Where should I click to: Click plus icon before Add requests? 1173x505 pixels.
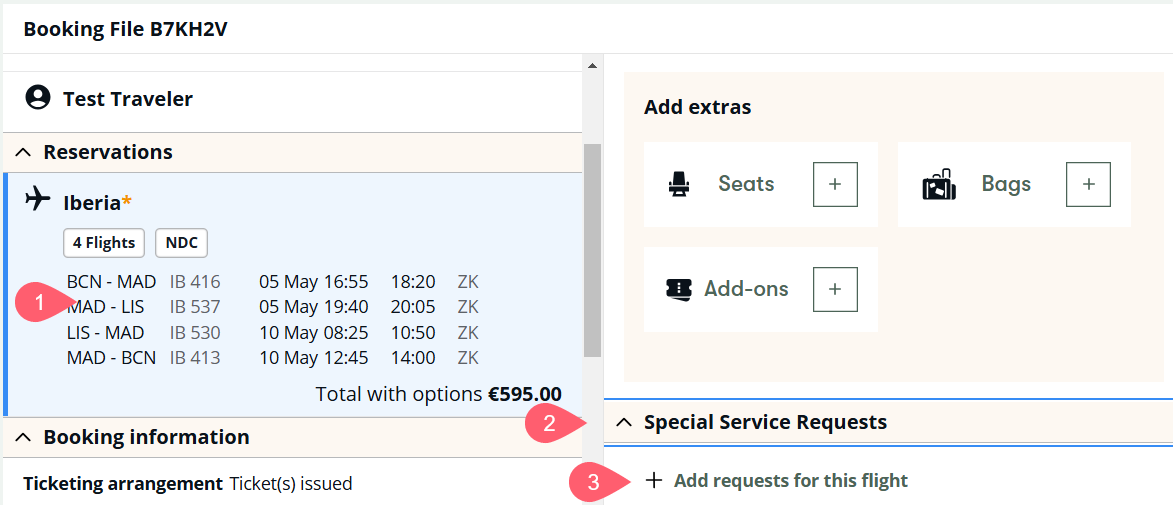pyautogui.click(x=654, y=481)
